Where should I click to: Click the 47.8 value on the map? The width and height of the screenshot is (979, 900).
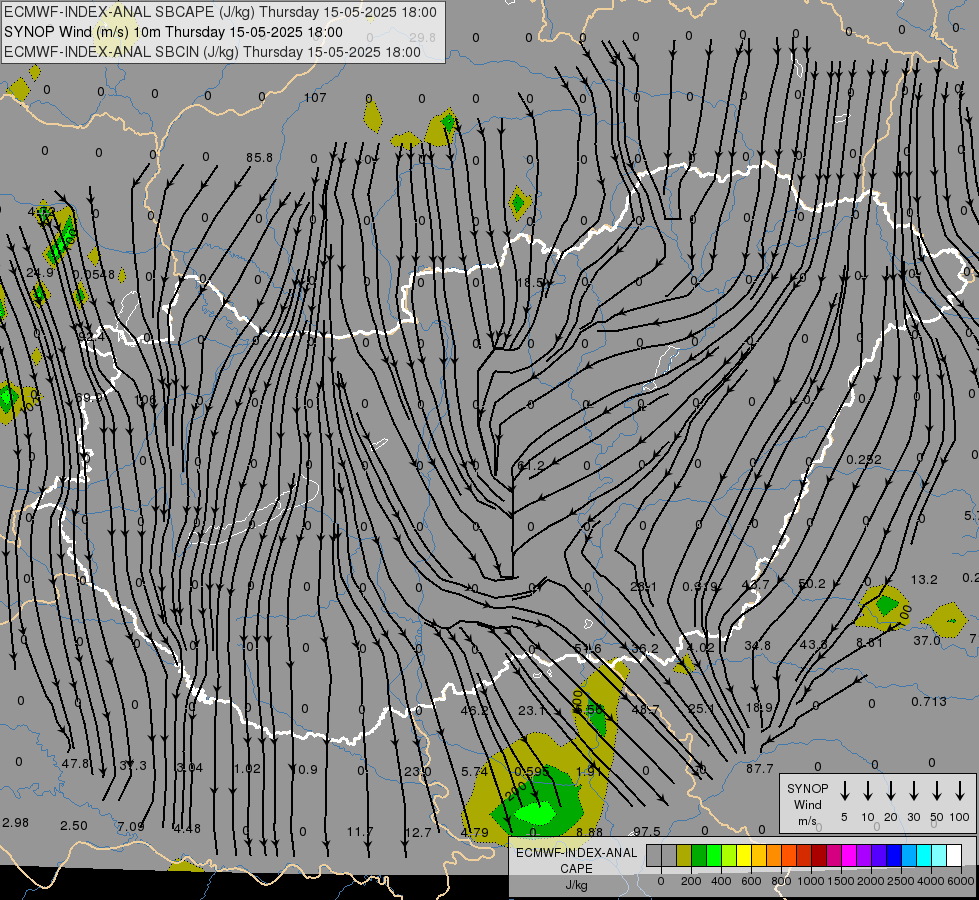click(x=76, y=763)
